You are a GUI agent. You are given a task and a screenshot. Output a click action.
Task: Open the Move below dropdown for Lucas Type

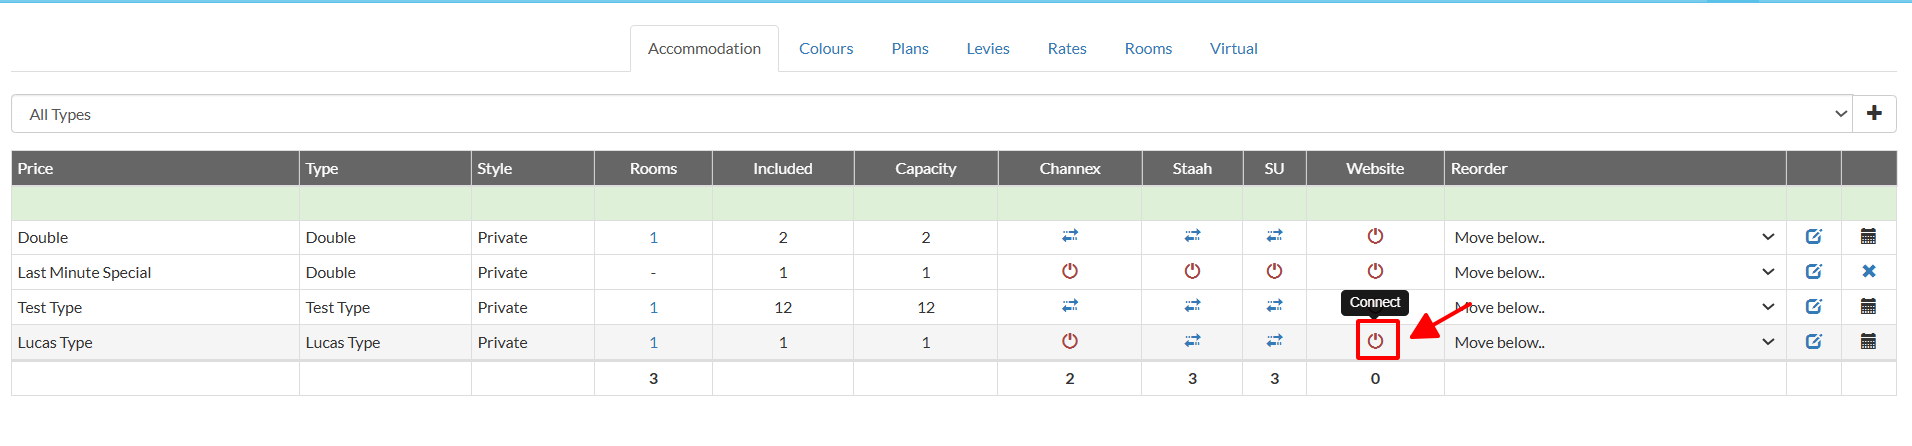click(1614, 342)
